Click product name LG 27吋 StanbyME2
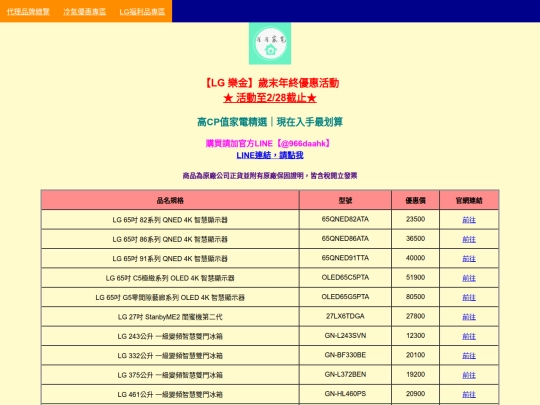540x405 pixels. pyautogui.click(x=170, y=317)
